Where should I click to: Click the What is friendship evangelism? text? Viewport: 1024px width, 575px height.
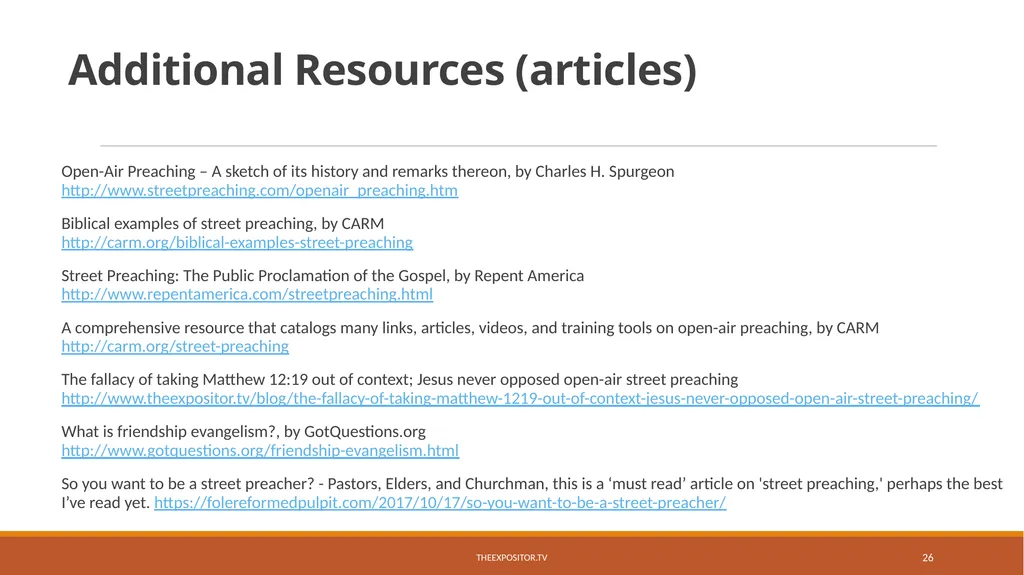pos(244,431)
